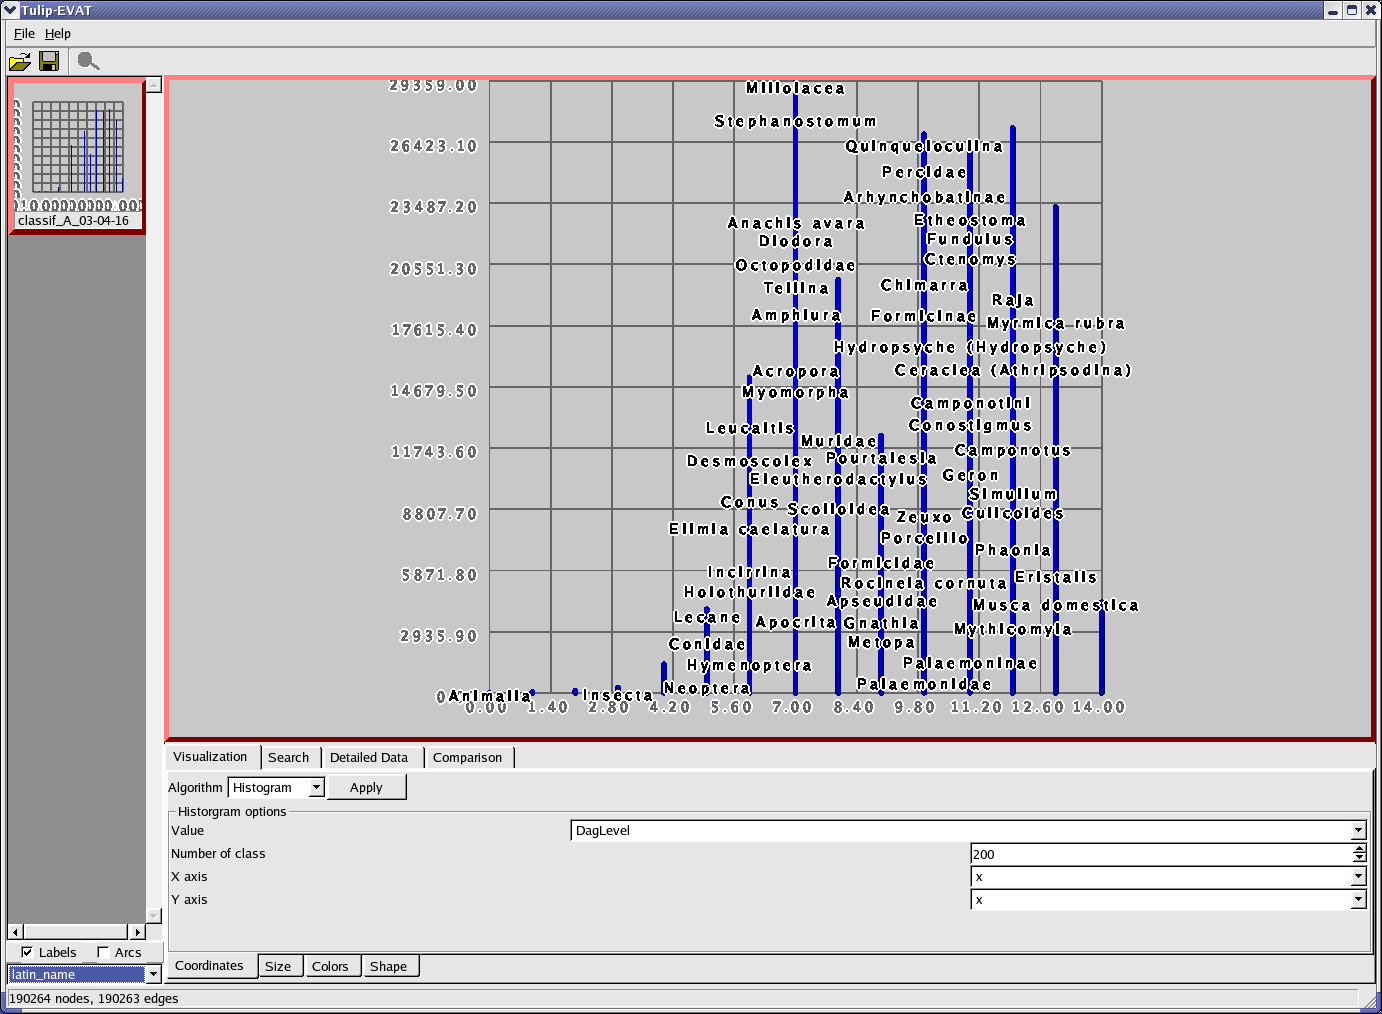Click the Myrmica rubra node label
This screenshot has width=1382, height=1014.
(1056, 324)
